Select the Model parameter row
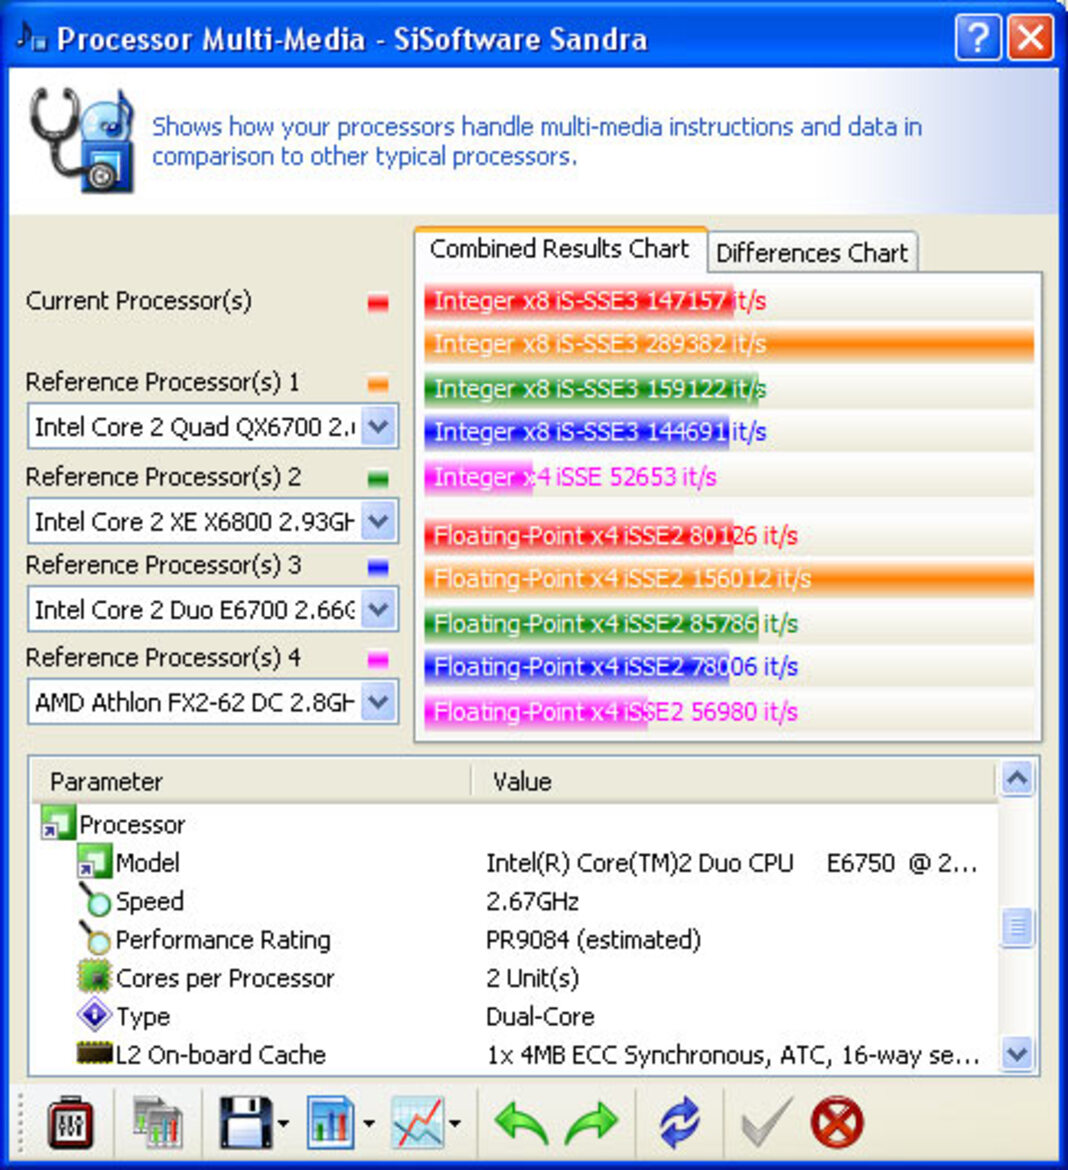The image size is (1068, 1170). (x=513, y=862)
